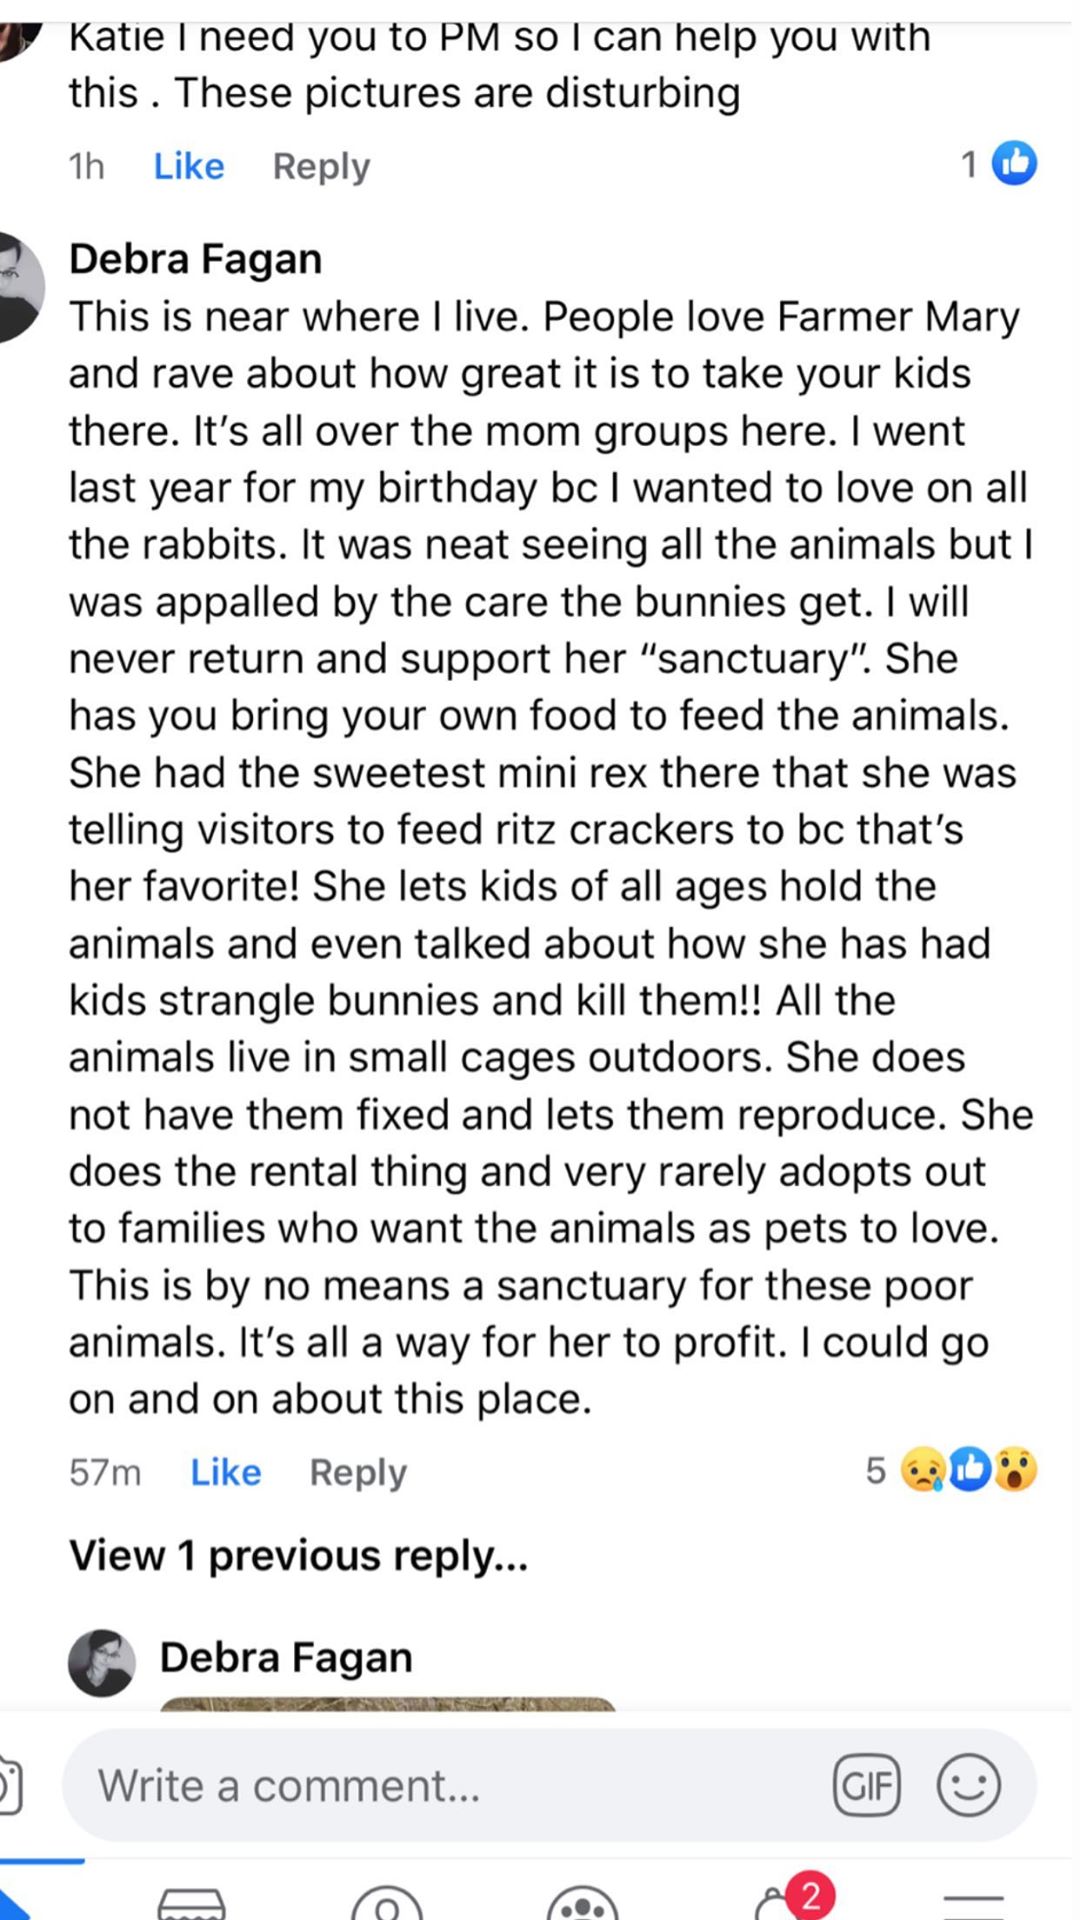Reply to the comment posted 1h ago
This screenshot has width=1080, height=1920.
(321, 166)
